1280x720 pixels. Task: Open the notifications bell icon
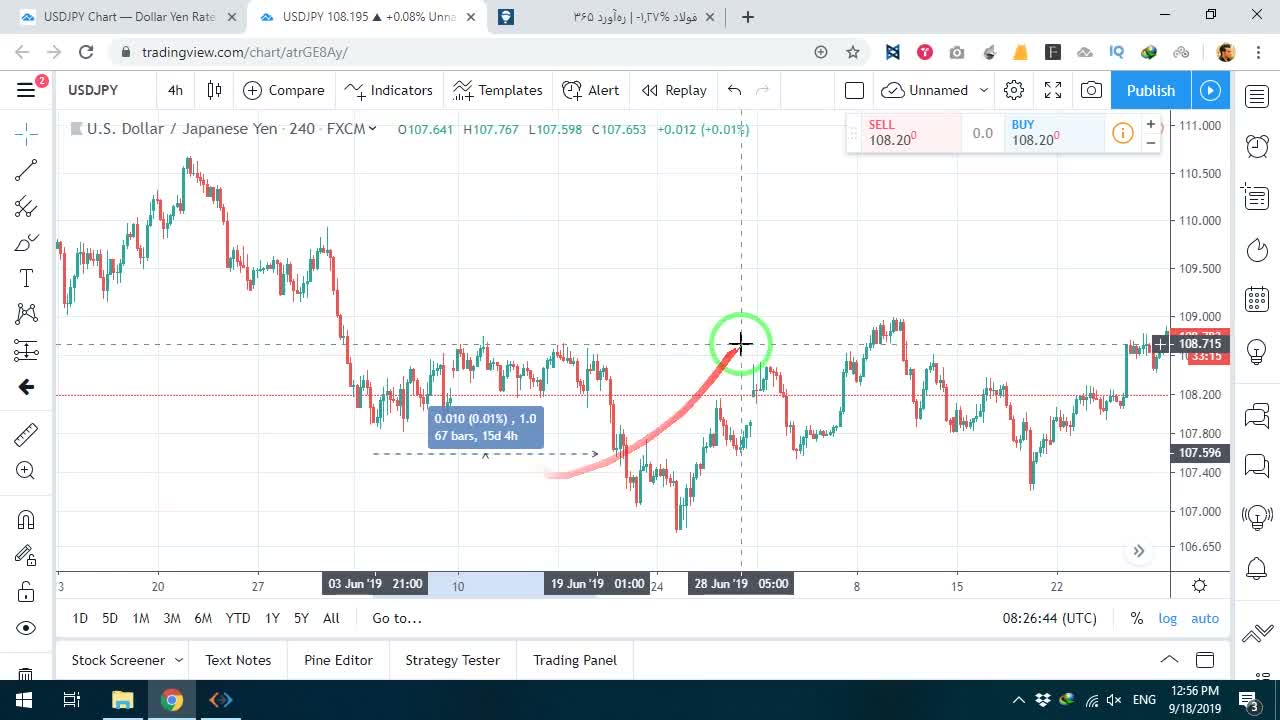1257,569
